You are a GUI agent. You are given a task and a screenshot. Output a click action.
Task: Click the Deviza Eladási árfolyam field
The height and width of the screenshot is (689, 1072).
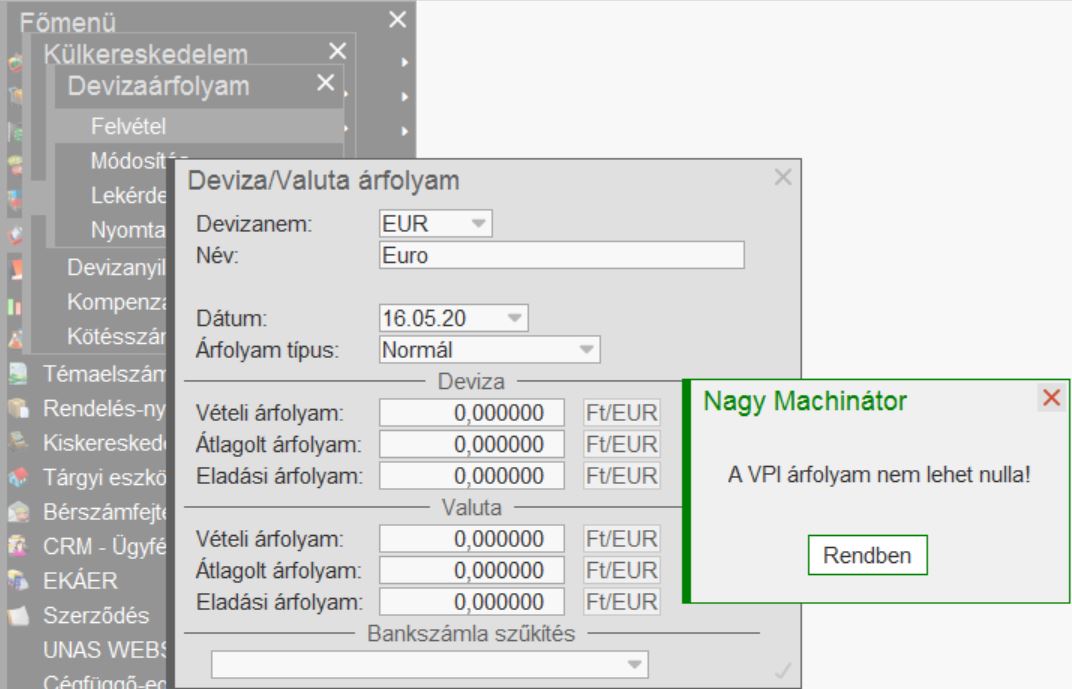(x=472, y=476)
